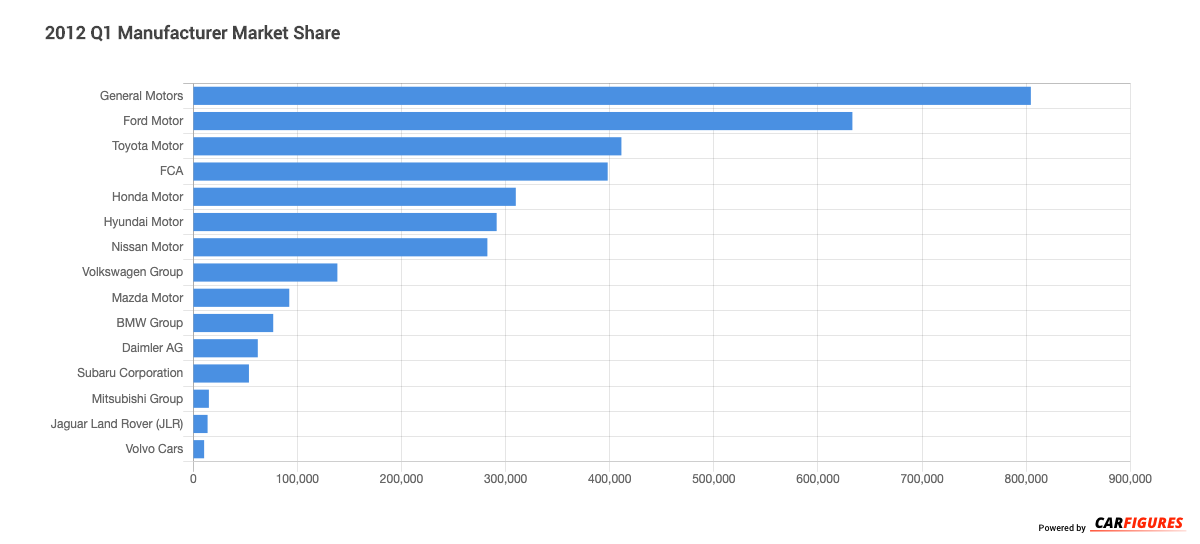Viewport: 1200px width, 544px height.
Task: Click the Nissan Motor bar
Action: coord(340,247)
